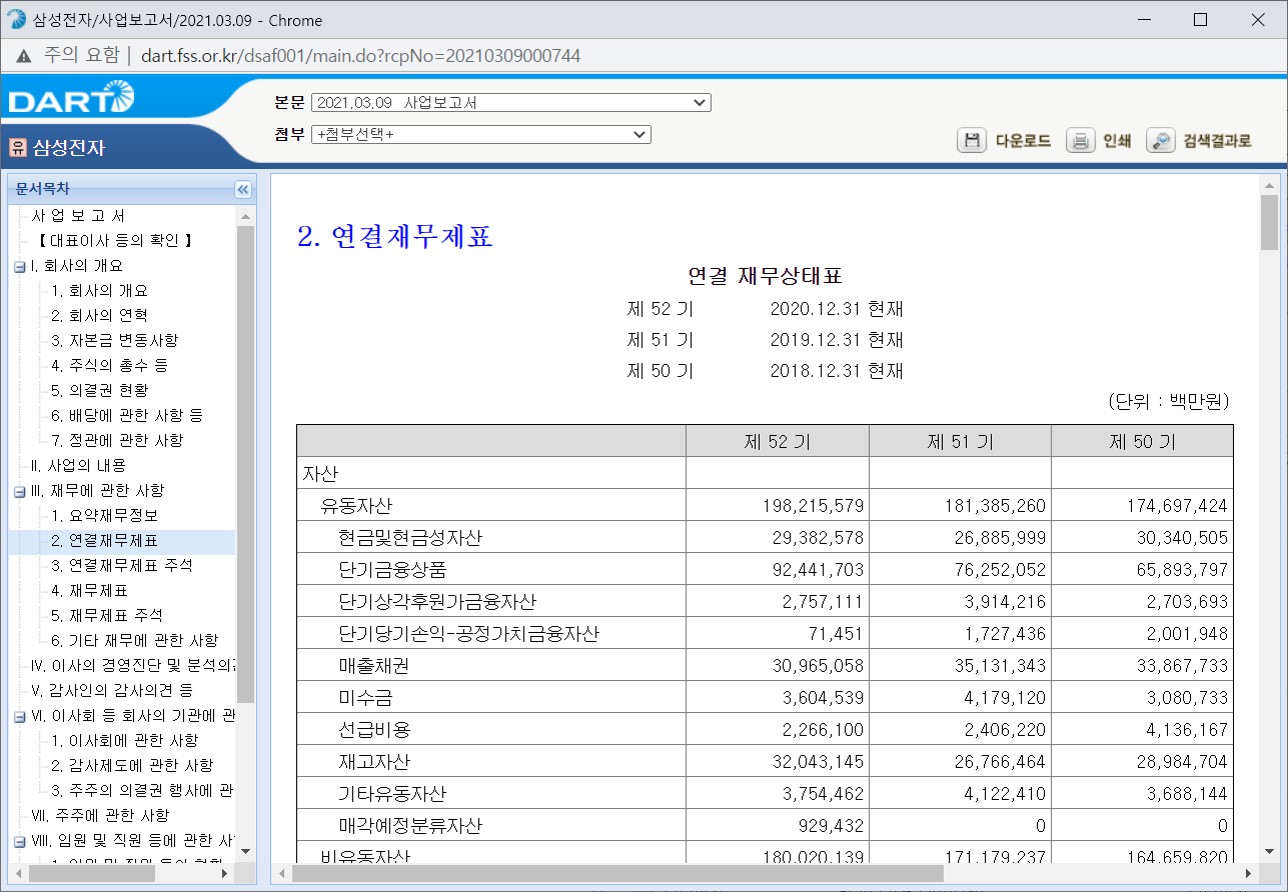Click the 삼성전자 company name in header
The height and width of the screenshot is (892, 1288).
pos(69,148)
